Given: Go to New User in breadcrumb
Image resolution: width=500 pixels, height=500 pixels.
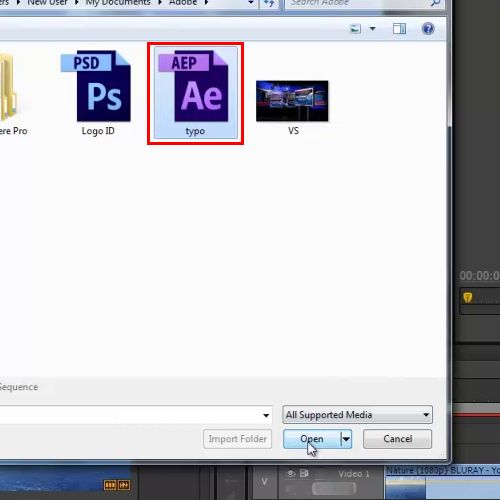Looking at the screenshot, I should coord(47,3).
